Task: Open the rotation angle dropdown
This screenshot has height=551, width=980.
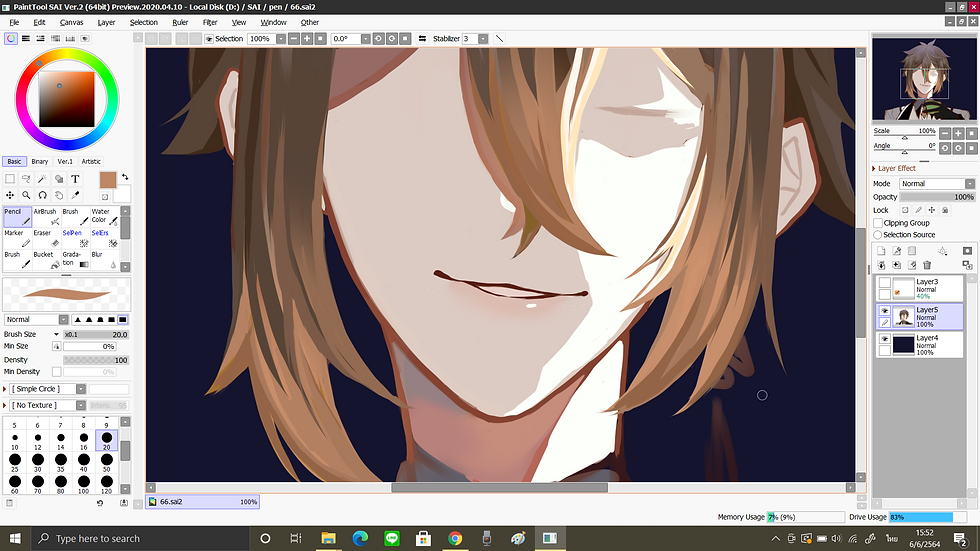Action: click(366, 39)
